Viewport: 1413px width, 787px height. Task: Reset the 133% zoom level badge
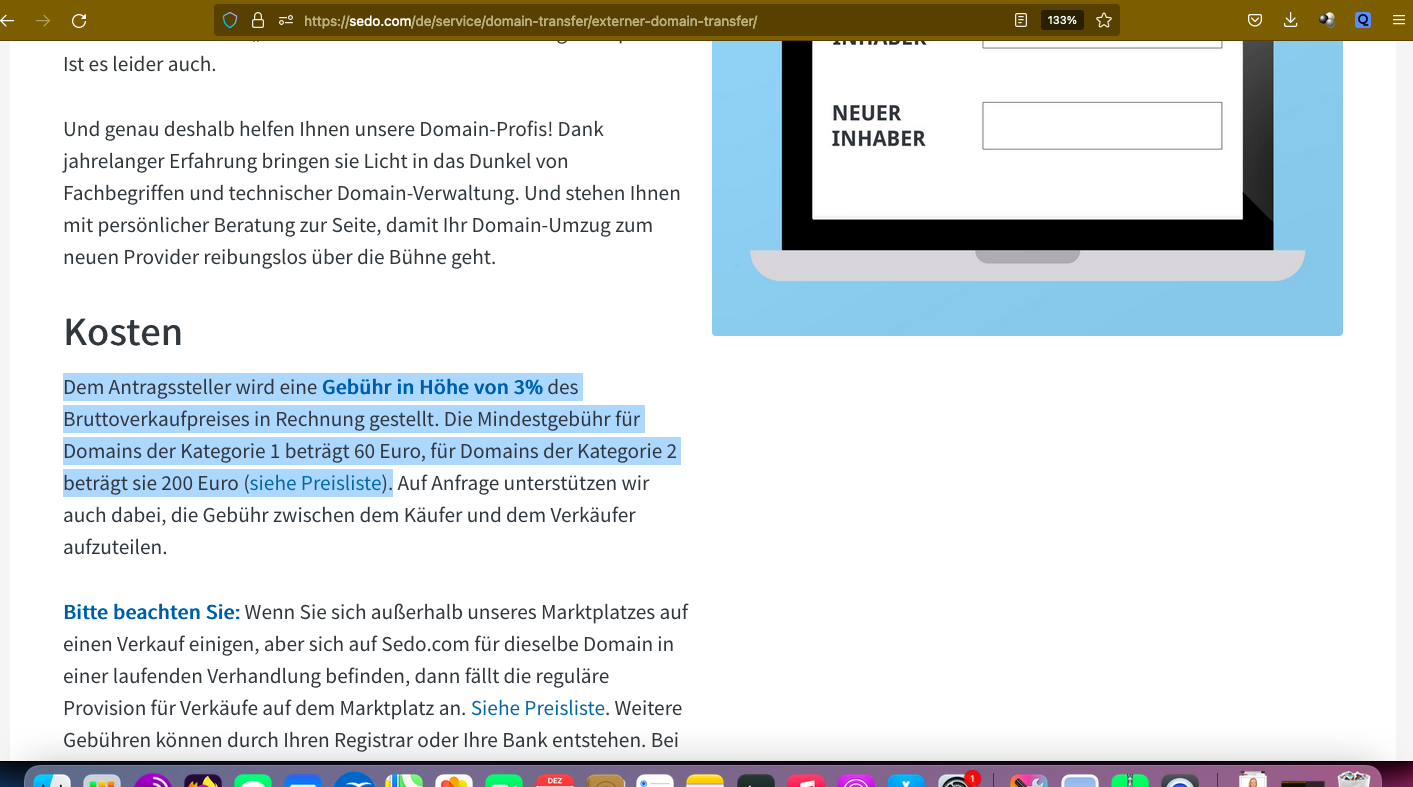click(x=1062, y=20)
